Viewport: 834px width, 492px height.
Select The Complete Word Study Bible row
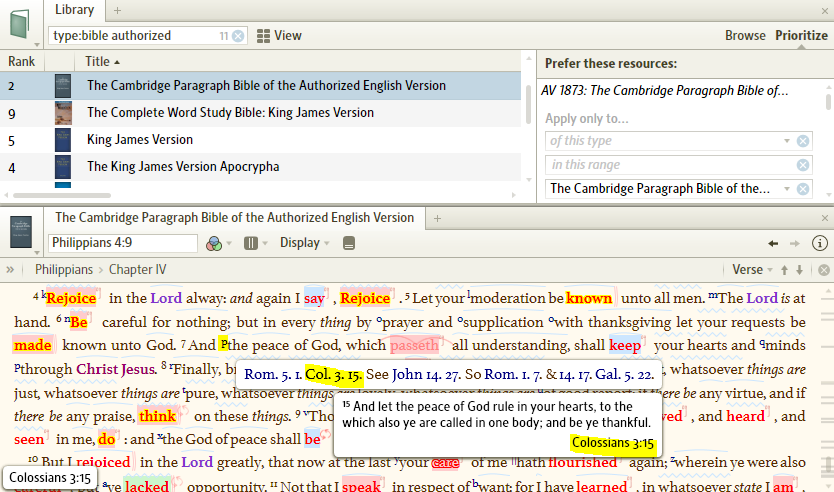click(x=261, y=113)
